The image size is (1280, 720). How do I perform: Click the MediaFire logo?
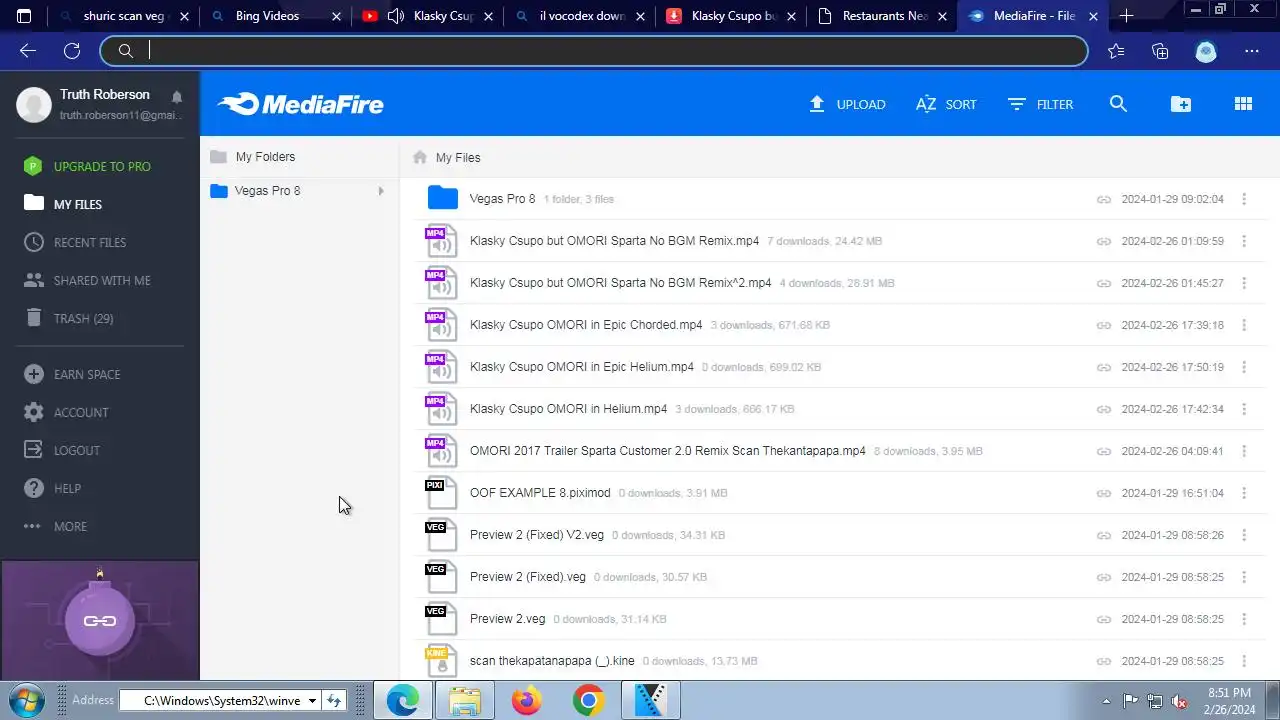(300, 104)
